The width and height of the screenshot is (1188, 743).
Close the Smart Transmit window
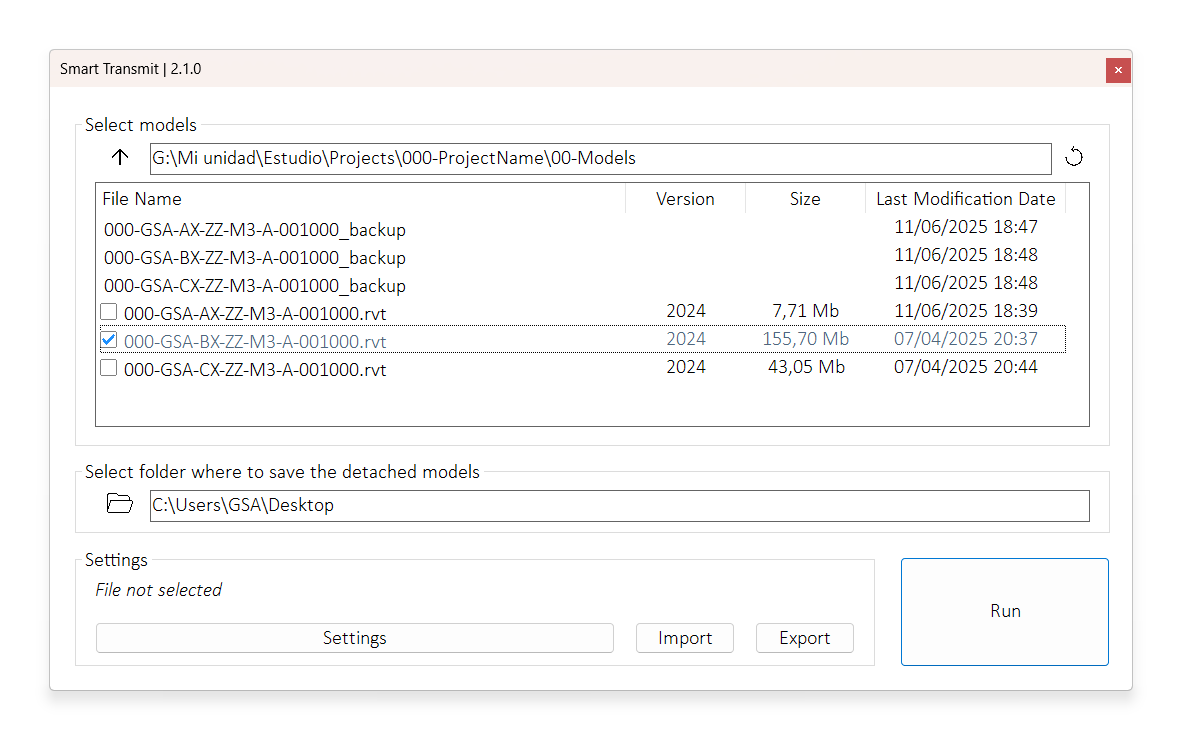coord(1118,70)
